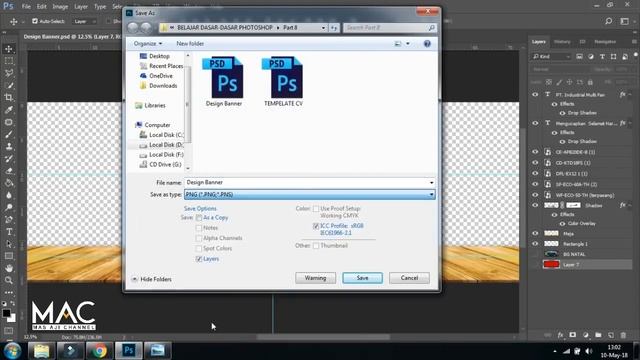This screenshot has width=640, height=360.
Task: Toggle the As a Copy checkbox
Action: 199,218
